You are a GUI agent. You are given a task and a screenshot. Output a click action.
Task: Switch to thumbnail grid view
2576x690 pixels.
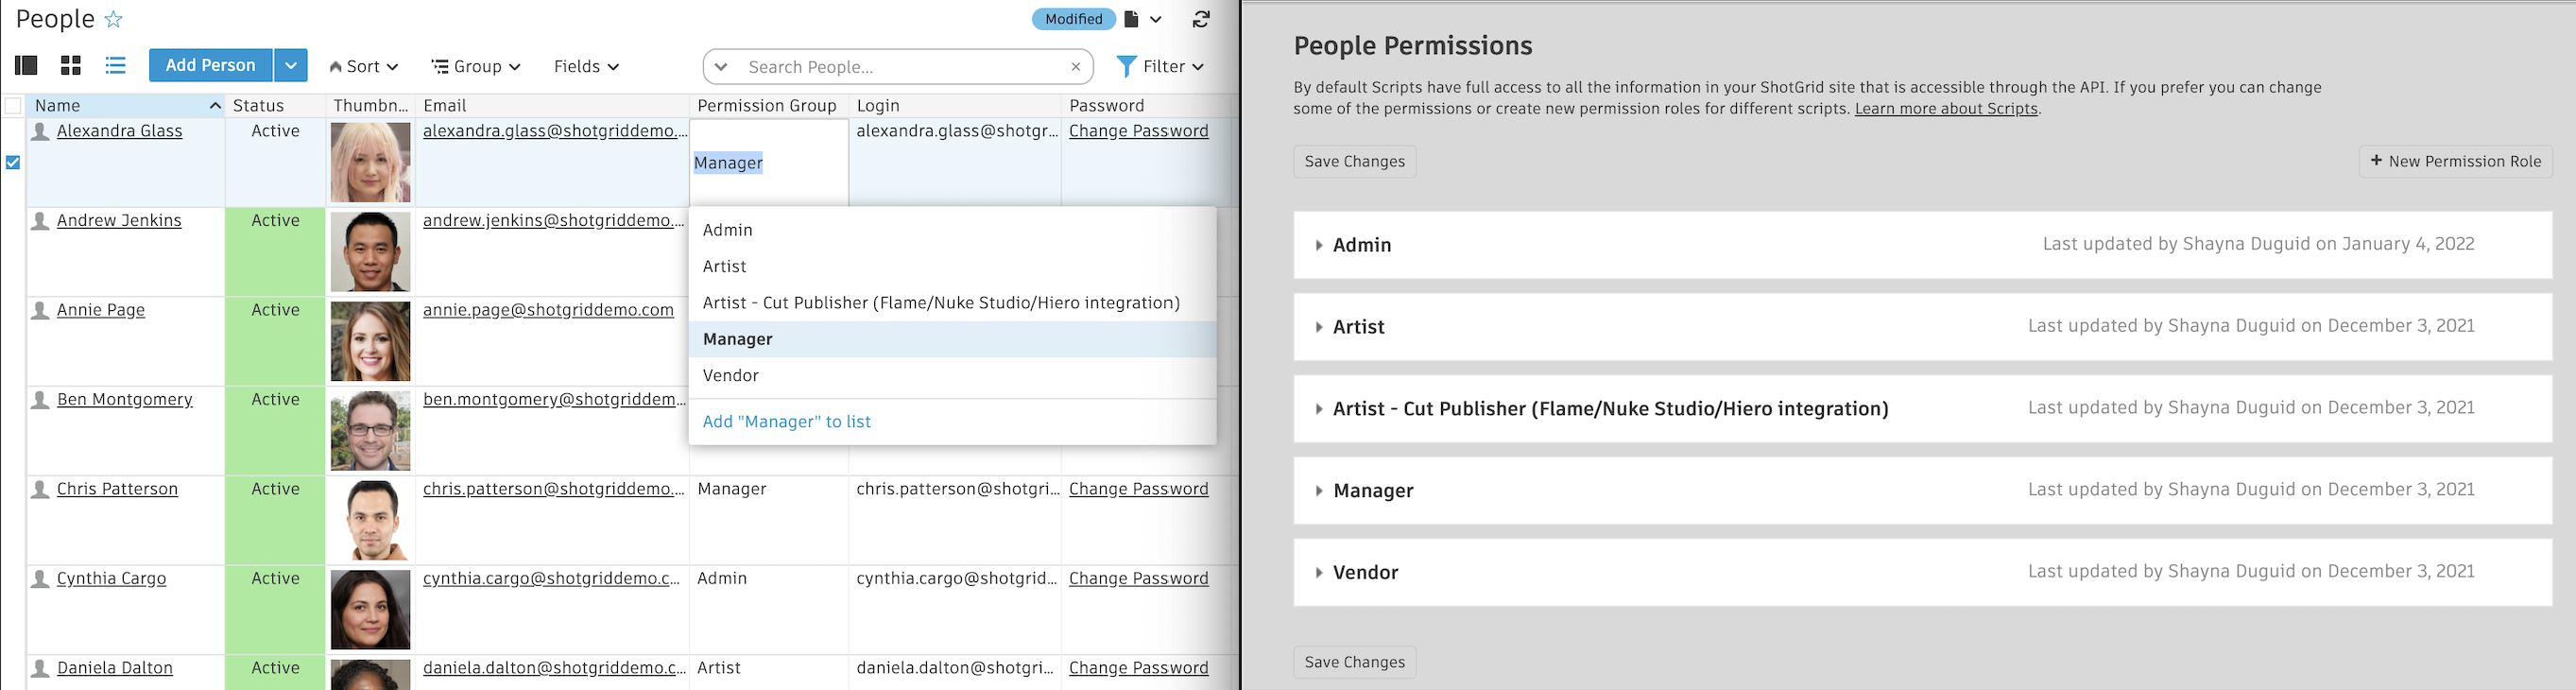click(x=70, y=65)
